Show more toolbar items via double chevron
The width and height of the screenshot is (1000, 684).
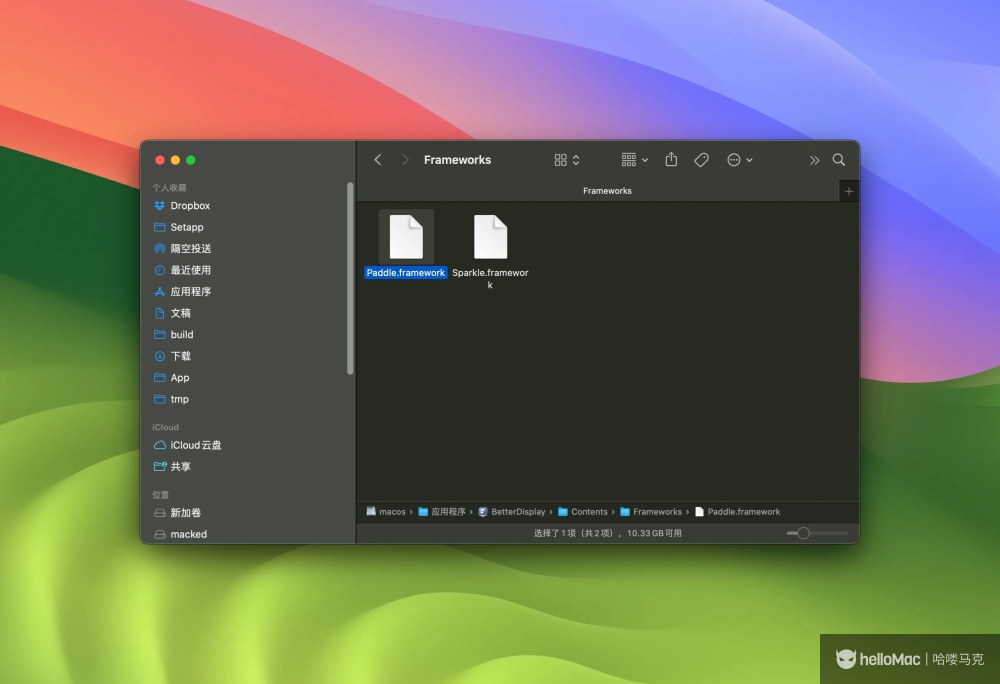pyautogui.click(x=814, y=160)
